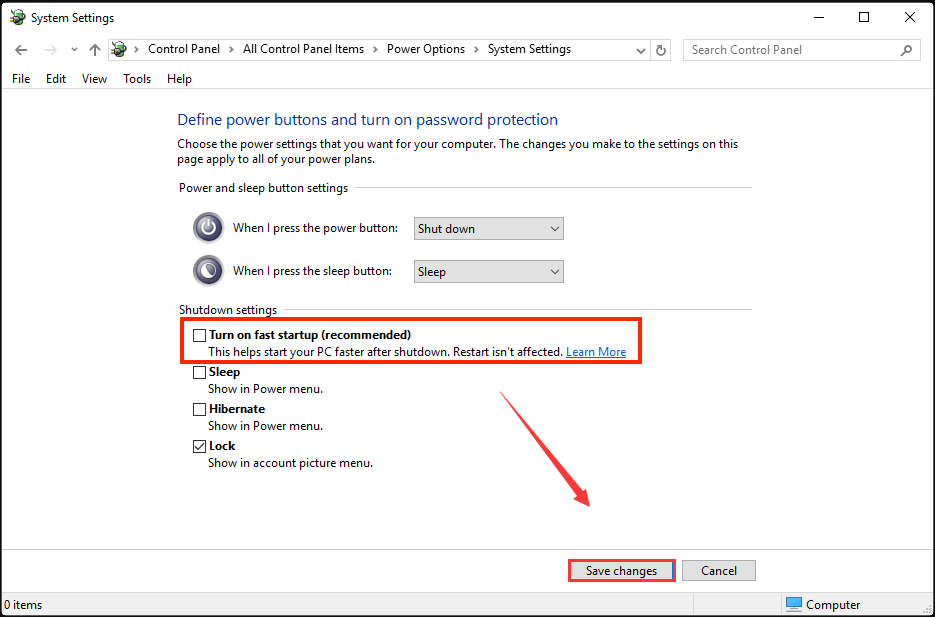This screenshot has height=617, width=935.
Task: Maximize the System Settings window
Action: pyautogui.click(x=863, y=17)
